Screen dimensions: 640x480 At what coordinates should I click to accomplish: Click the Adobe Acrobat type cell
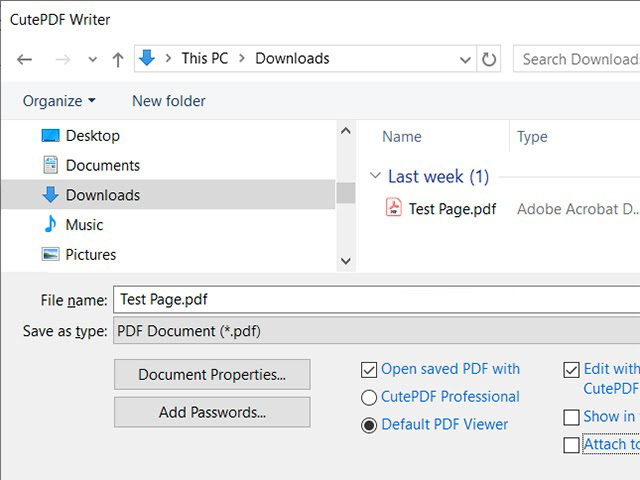578,209
